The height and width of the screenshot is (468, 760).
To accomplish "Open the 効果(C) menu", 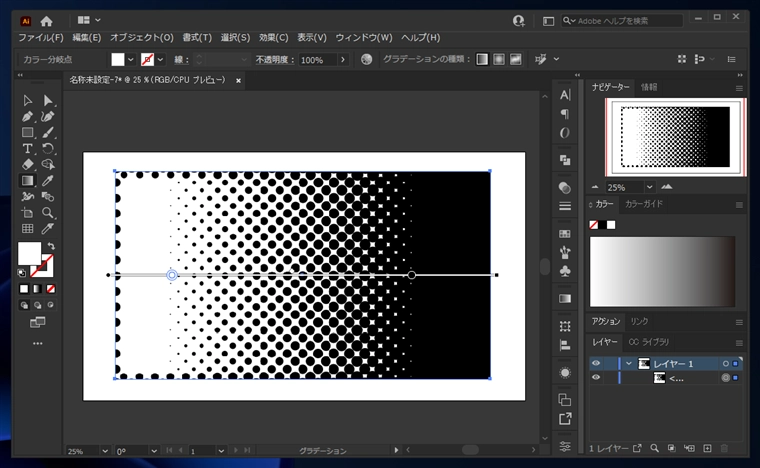I will point(273,37).
